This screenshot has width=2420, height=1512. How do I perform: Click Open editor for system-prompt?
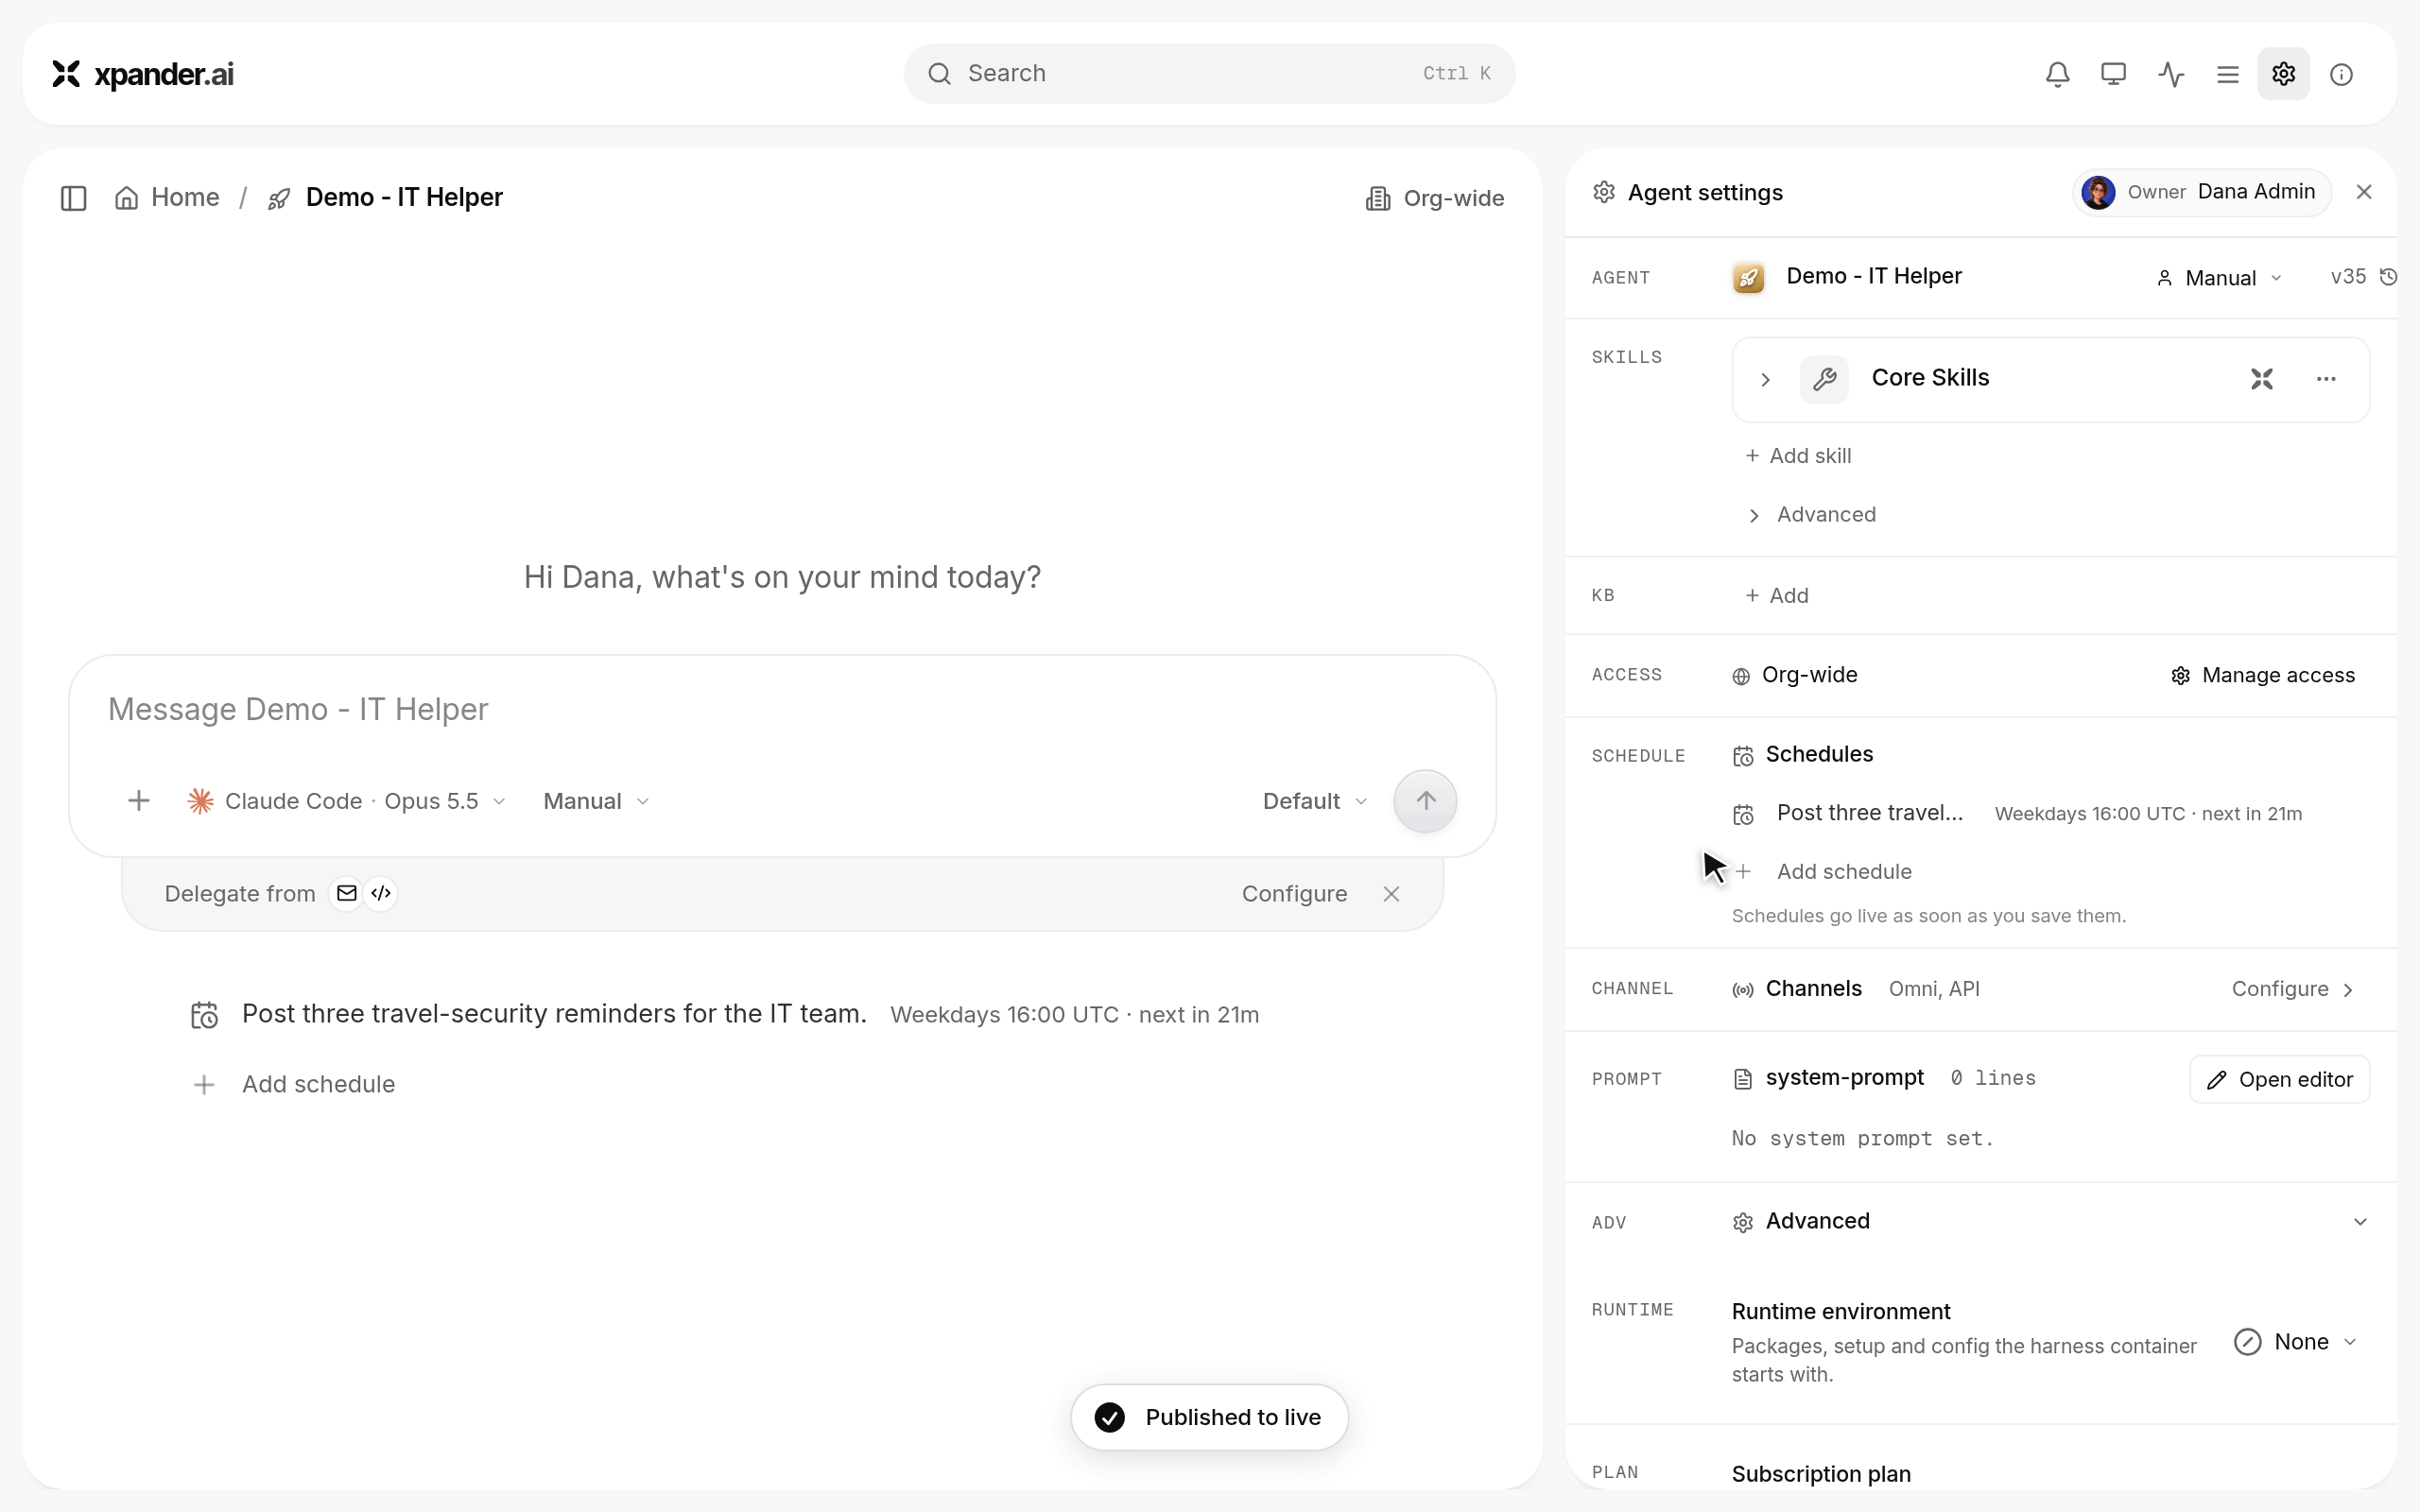2279,1080
